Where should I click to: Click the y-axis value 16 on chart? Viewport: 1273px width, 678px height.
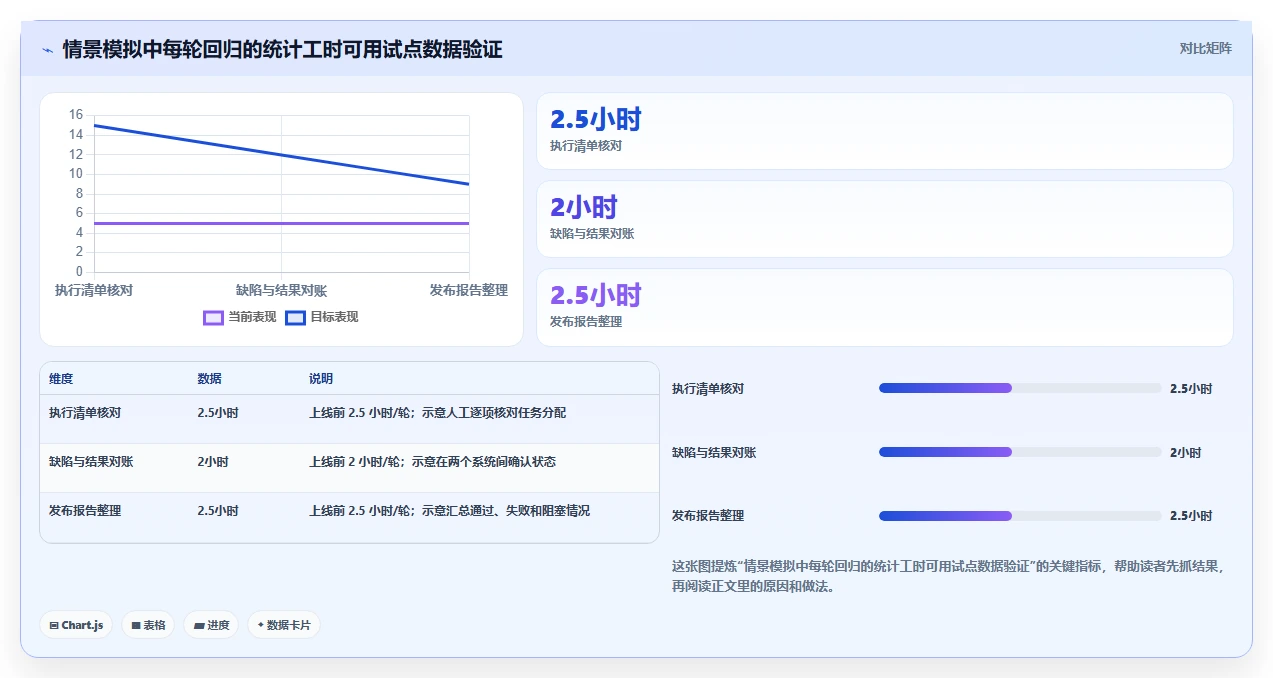tap(76, 115)
